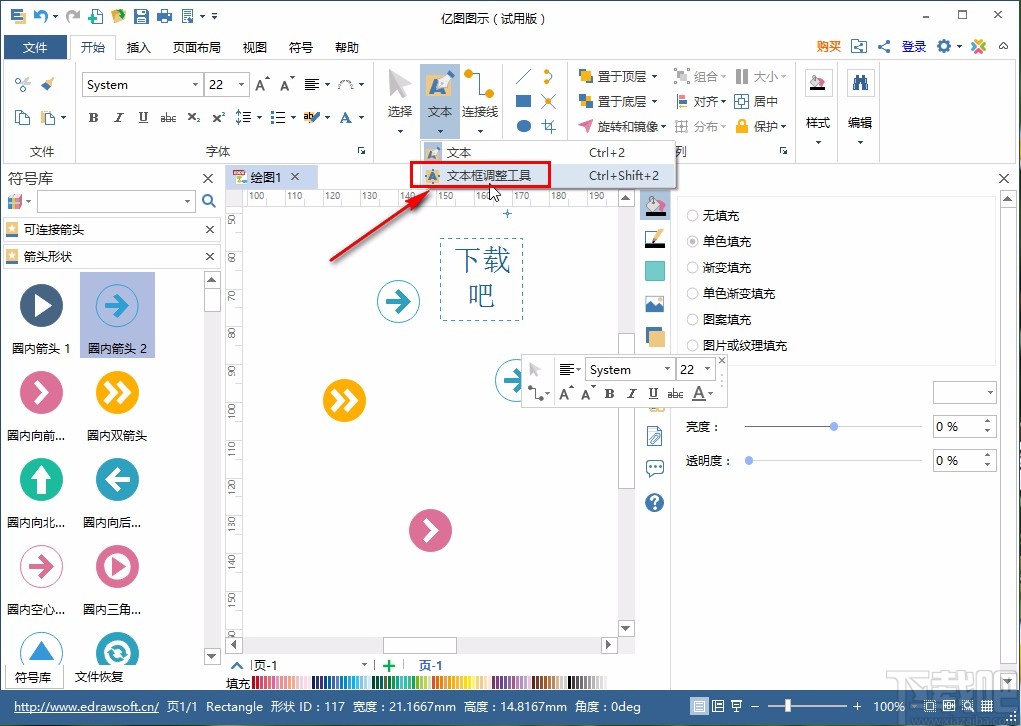
Task: Open the ribbon font size 22 dropdown
Action: tap(242, 85)
